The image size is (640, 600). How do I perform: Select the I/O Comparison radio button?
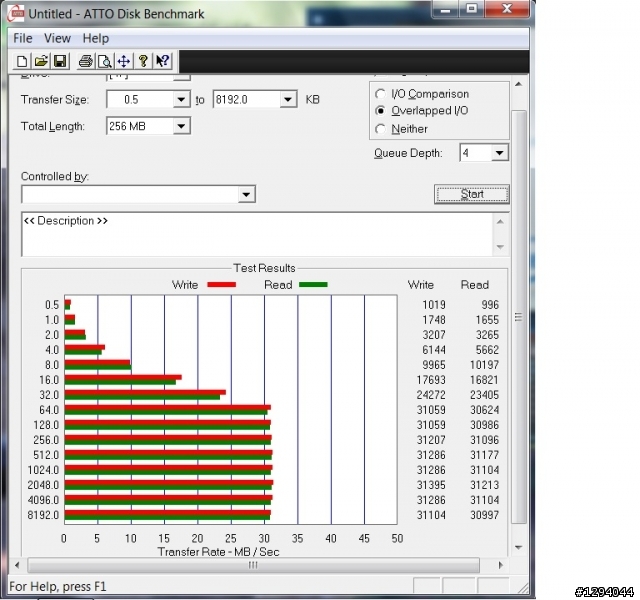[x=380, y=94]
